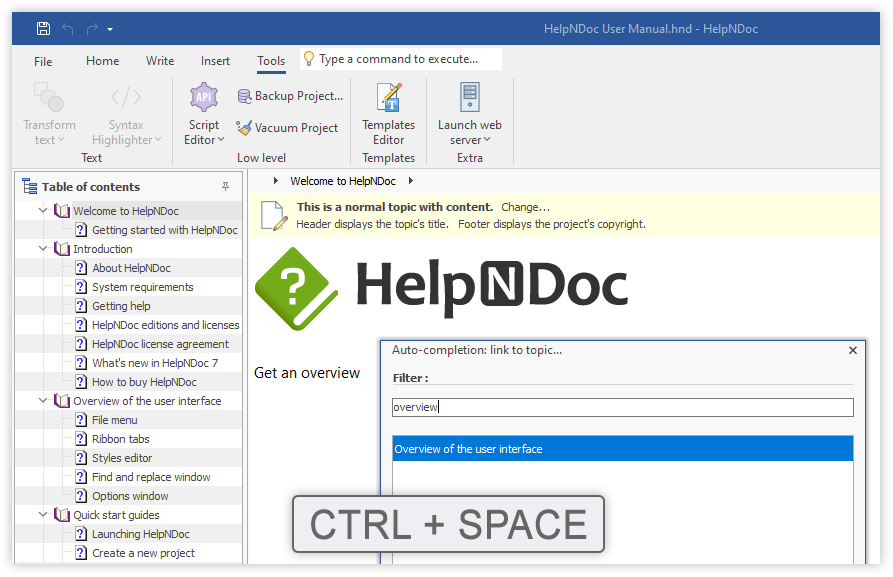This screenshot has width=893, height=577.
Task: Collapse the Introduction tree node
Action: point(43,249)
